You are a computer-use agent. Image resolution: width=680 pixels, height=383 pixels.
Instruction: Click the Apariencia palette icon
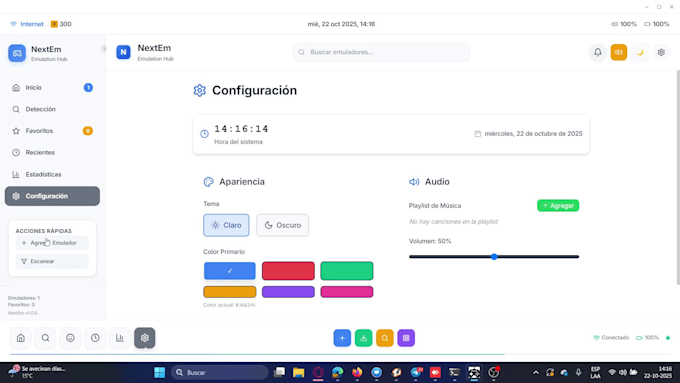[x=209, y=182]
